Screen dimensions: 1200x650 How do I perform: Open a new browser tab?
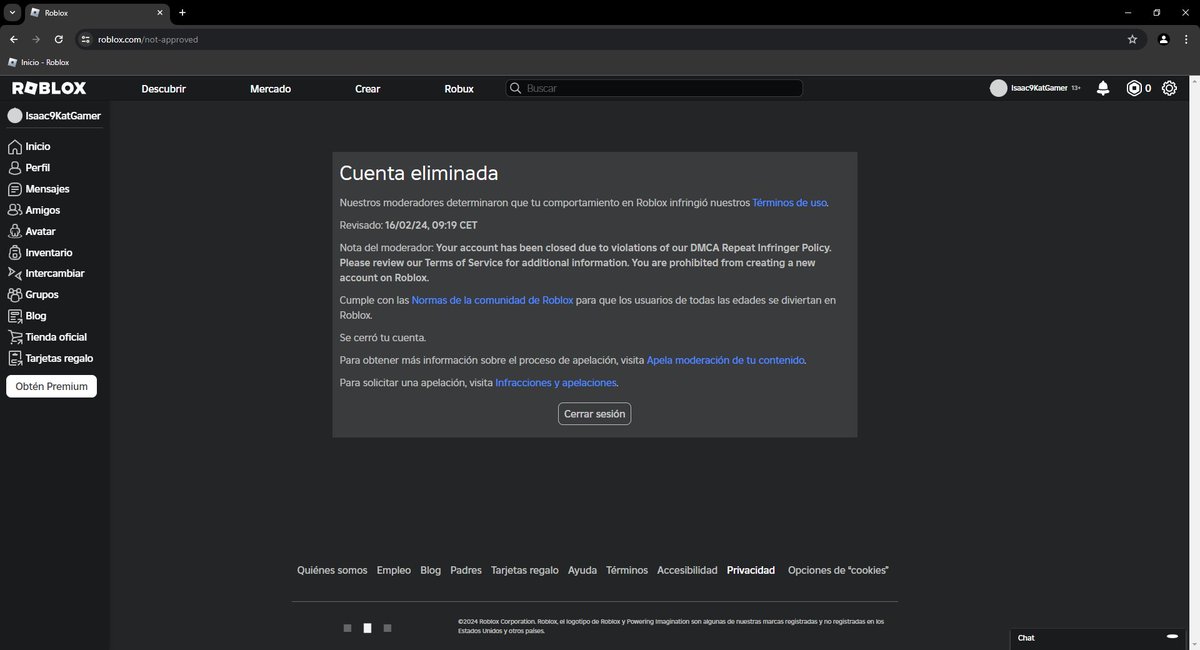pos(182,12)
